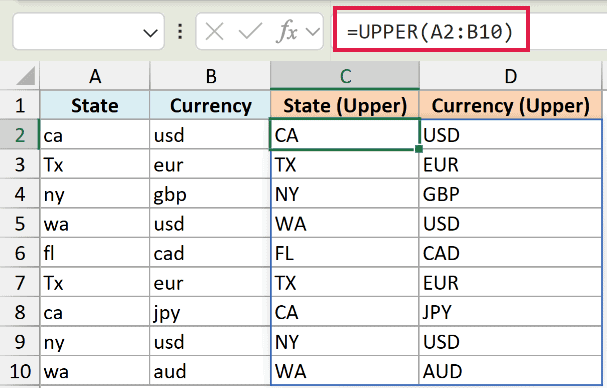Screen dimensions: 607x388
Task: Select cell A2 containing 'ca'
Action: point(95,135)
